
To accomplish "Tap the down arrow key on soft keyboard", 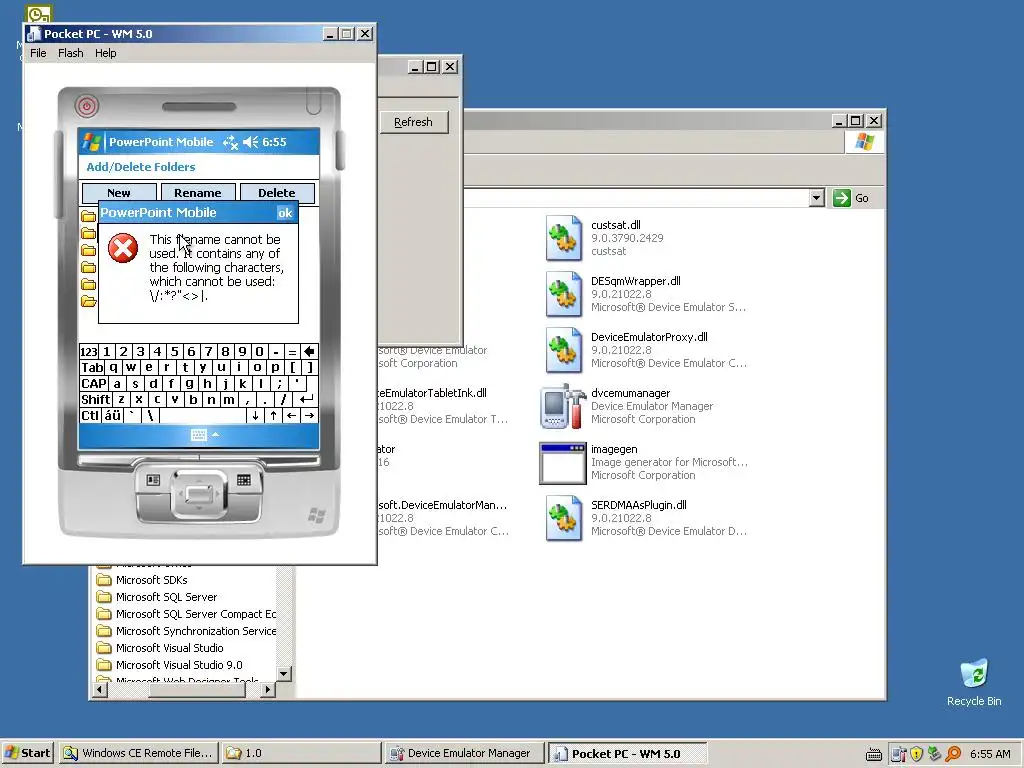I will click(255, 415).
